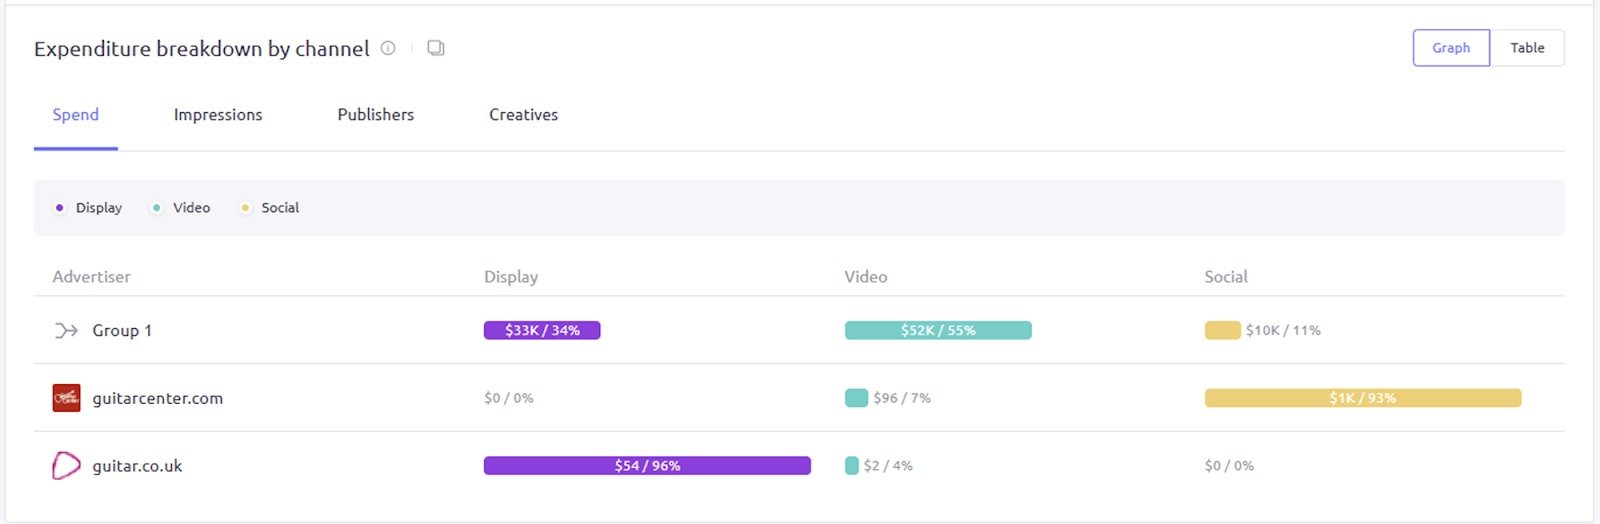
Task: Click the Group 1 merge arrow icon
Action: click(66, 331)
